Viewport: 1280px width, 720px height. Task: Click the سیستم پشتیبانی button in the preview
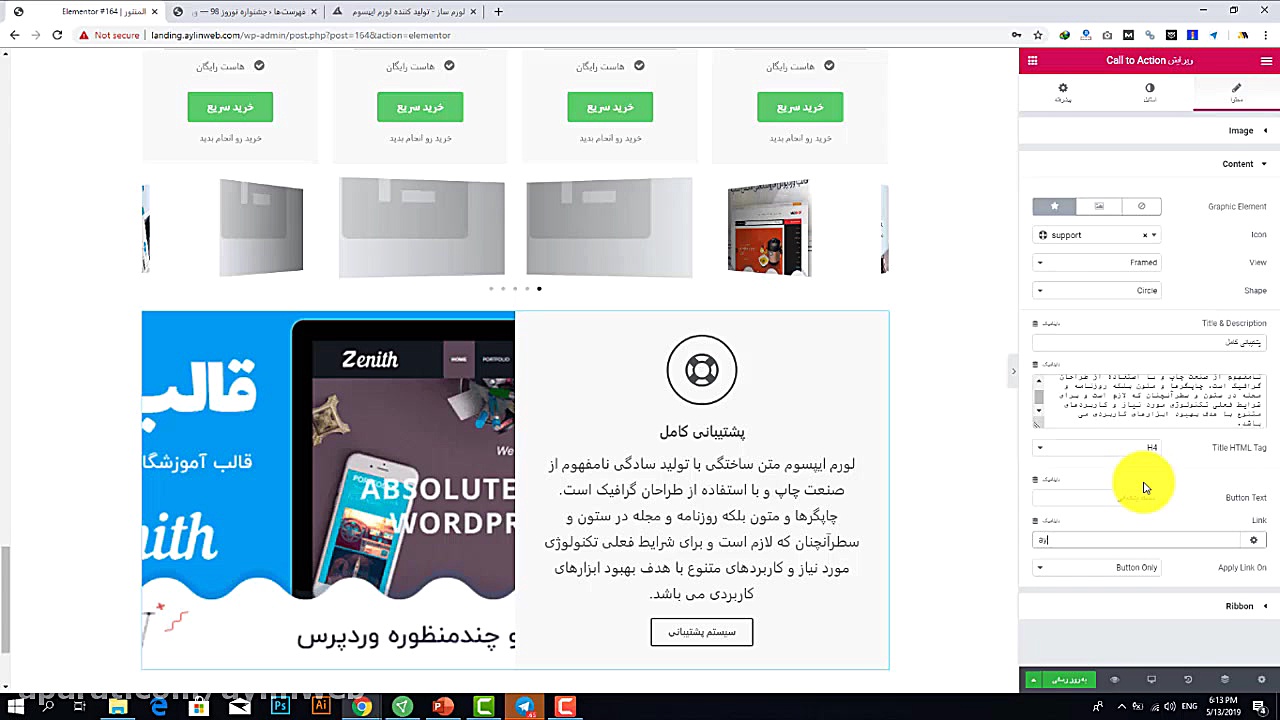(701, 631)
